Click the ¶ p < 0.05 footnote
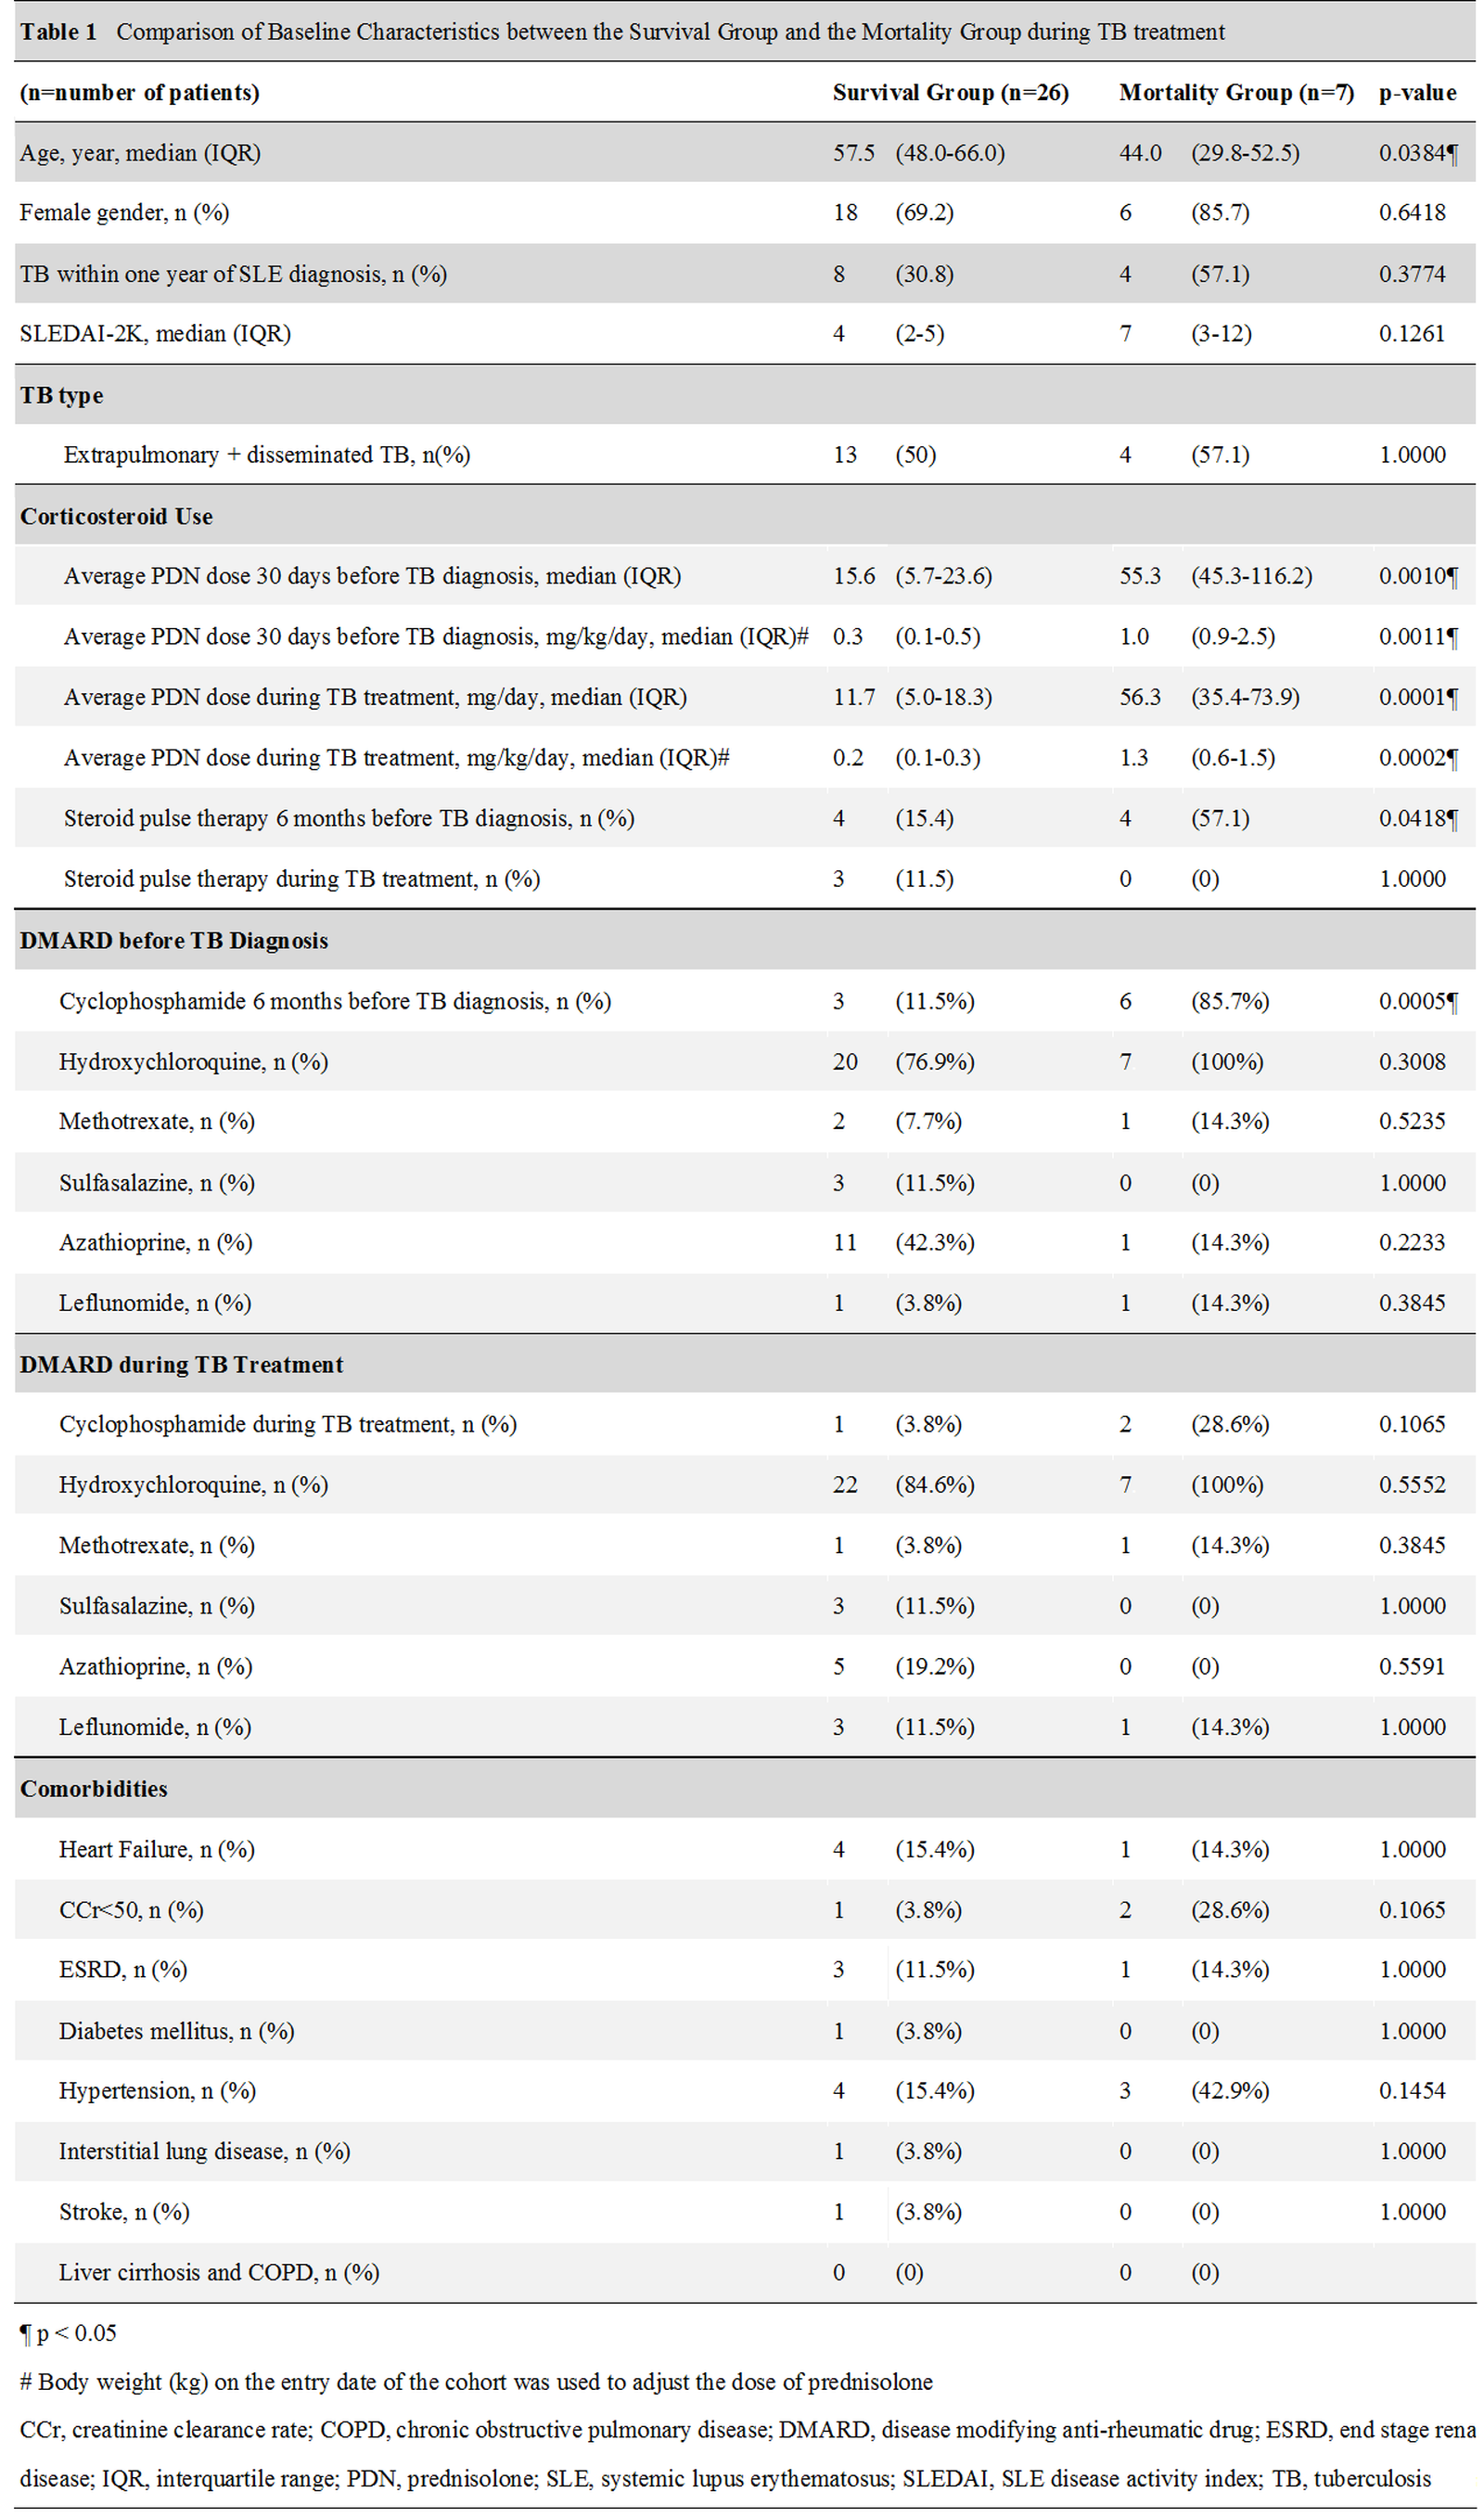Screen dimensions: 1484x2518 tap(68, 2333)
